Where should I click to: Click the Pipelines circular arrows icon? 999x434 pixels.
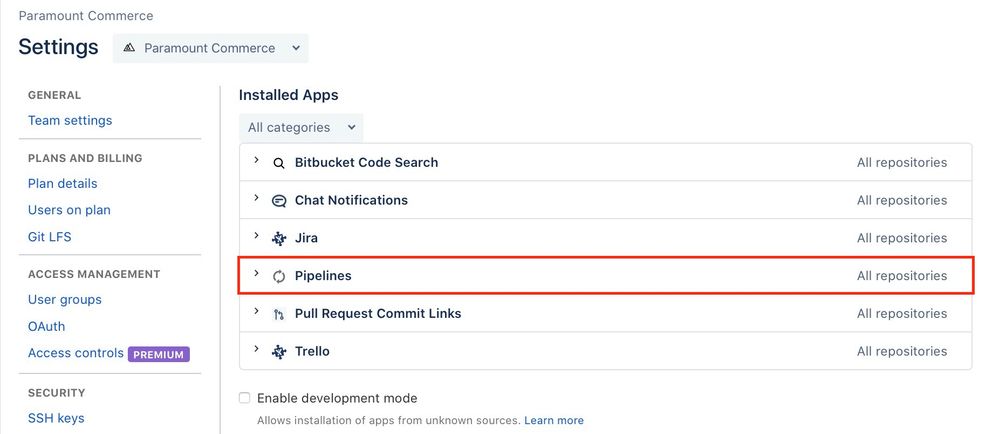[x=278, y=276]
